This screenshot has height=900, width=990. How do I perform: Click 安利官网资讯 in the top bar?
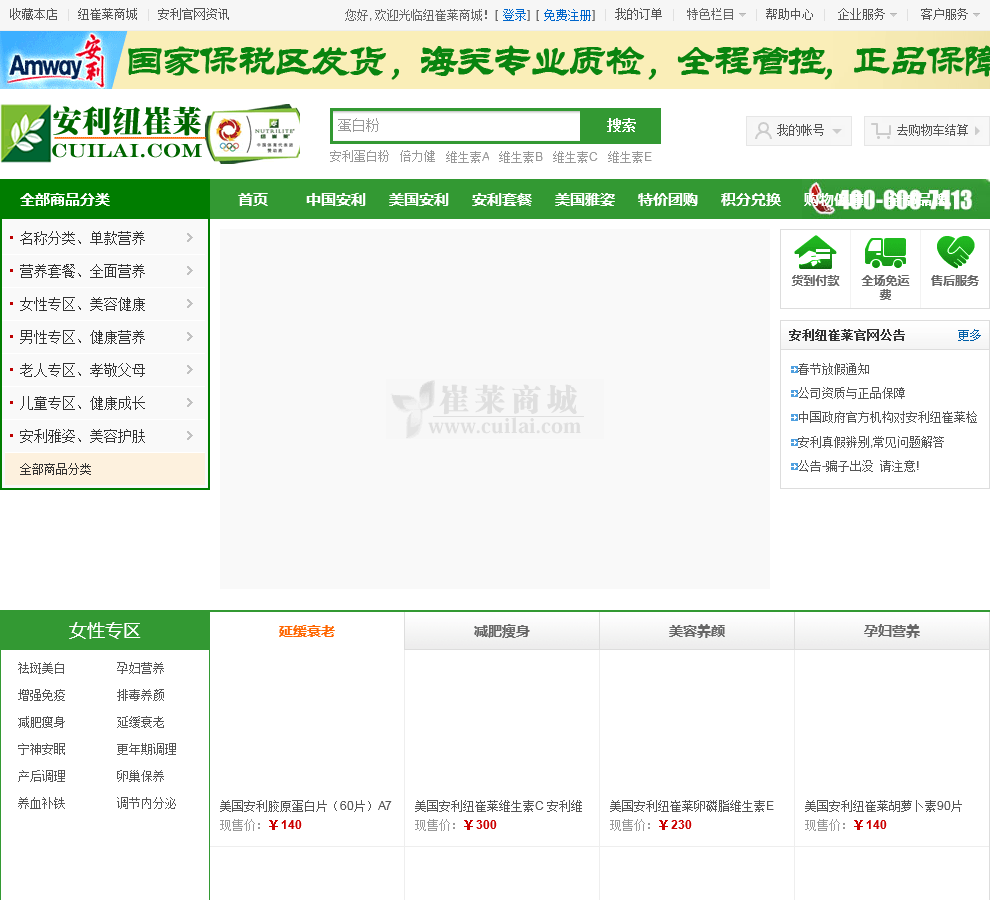click(x=193, y=15)
